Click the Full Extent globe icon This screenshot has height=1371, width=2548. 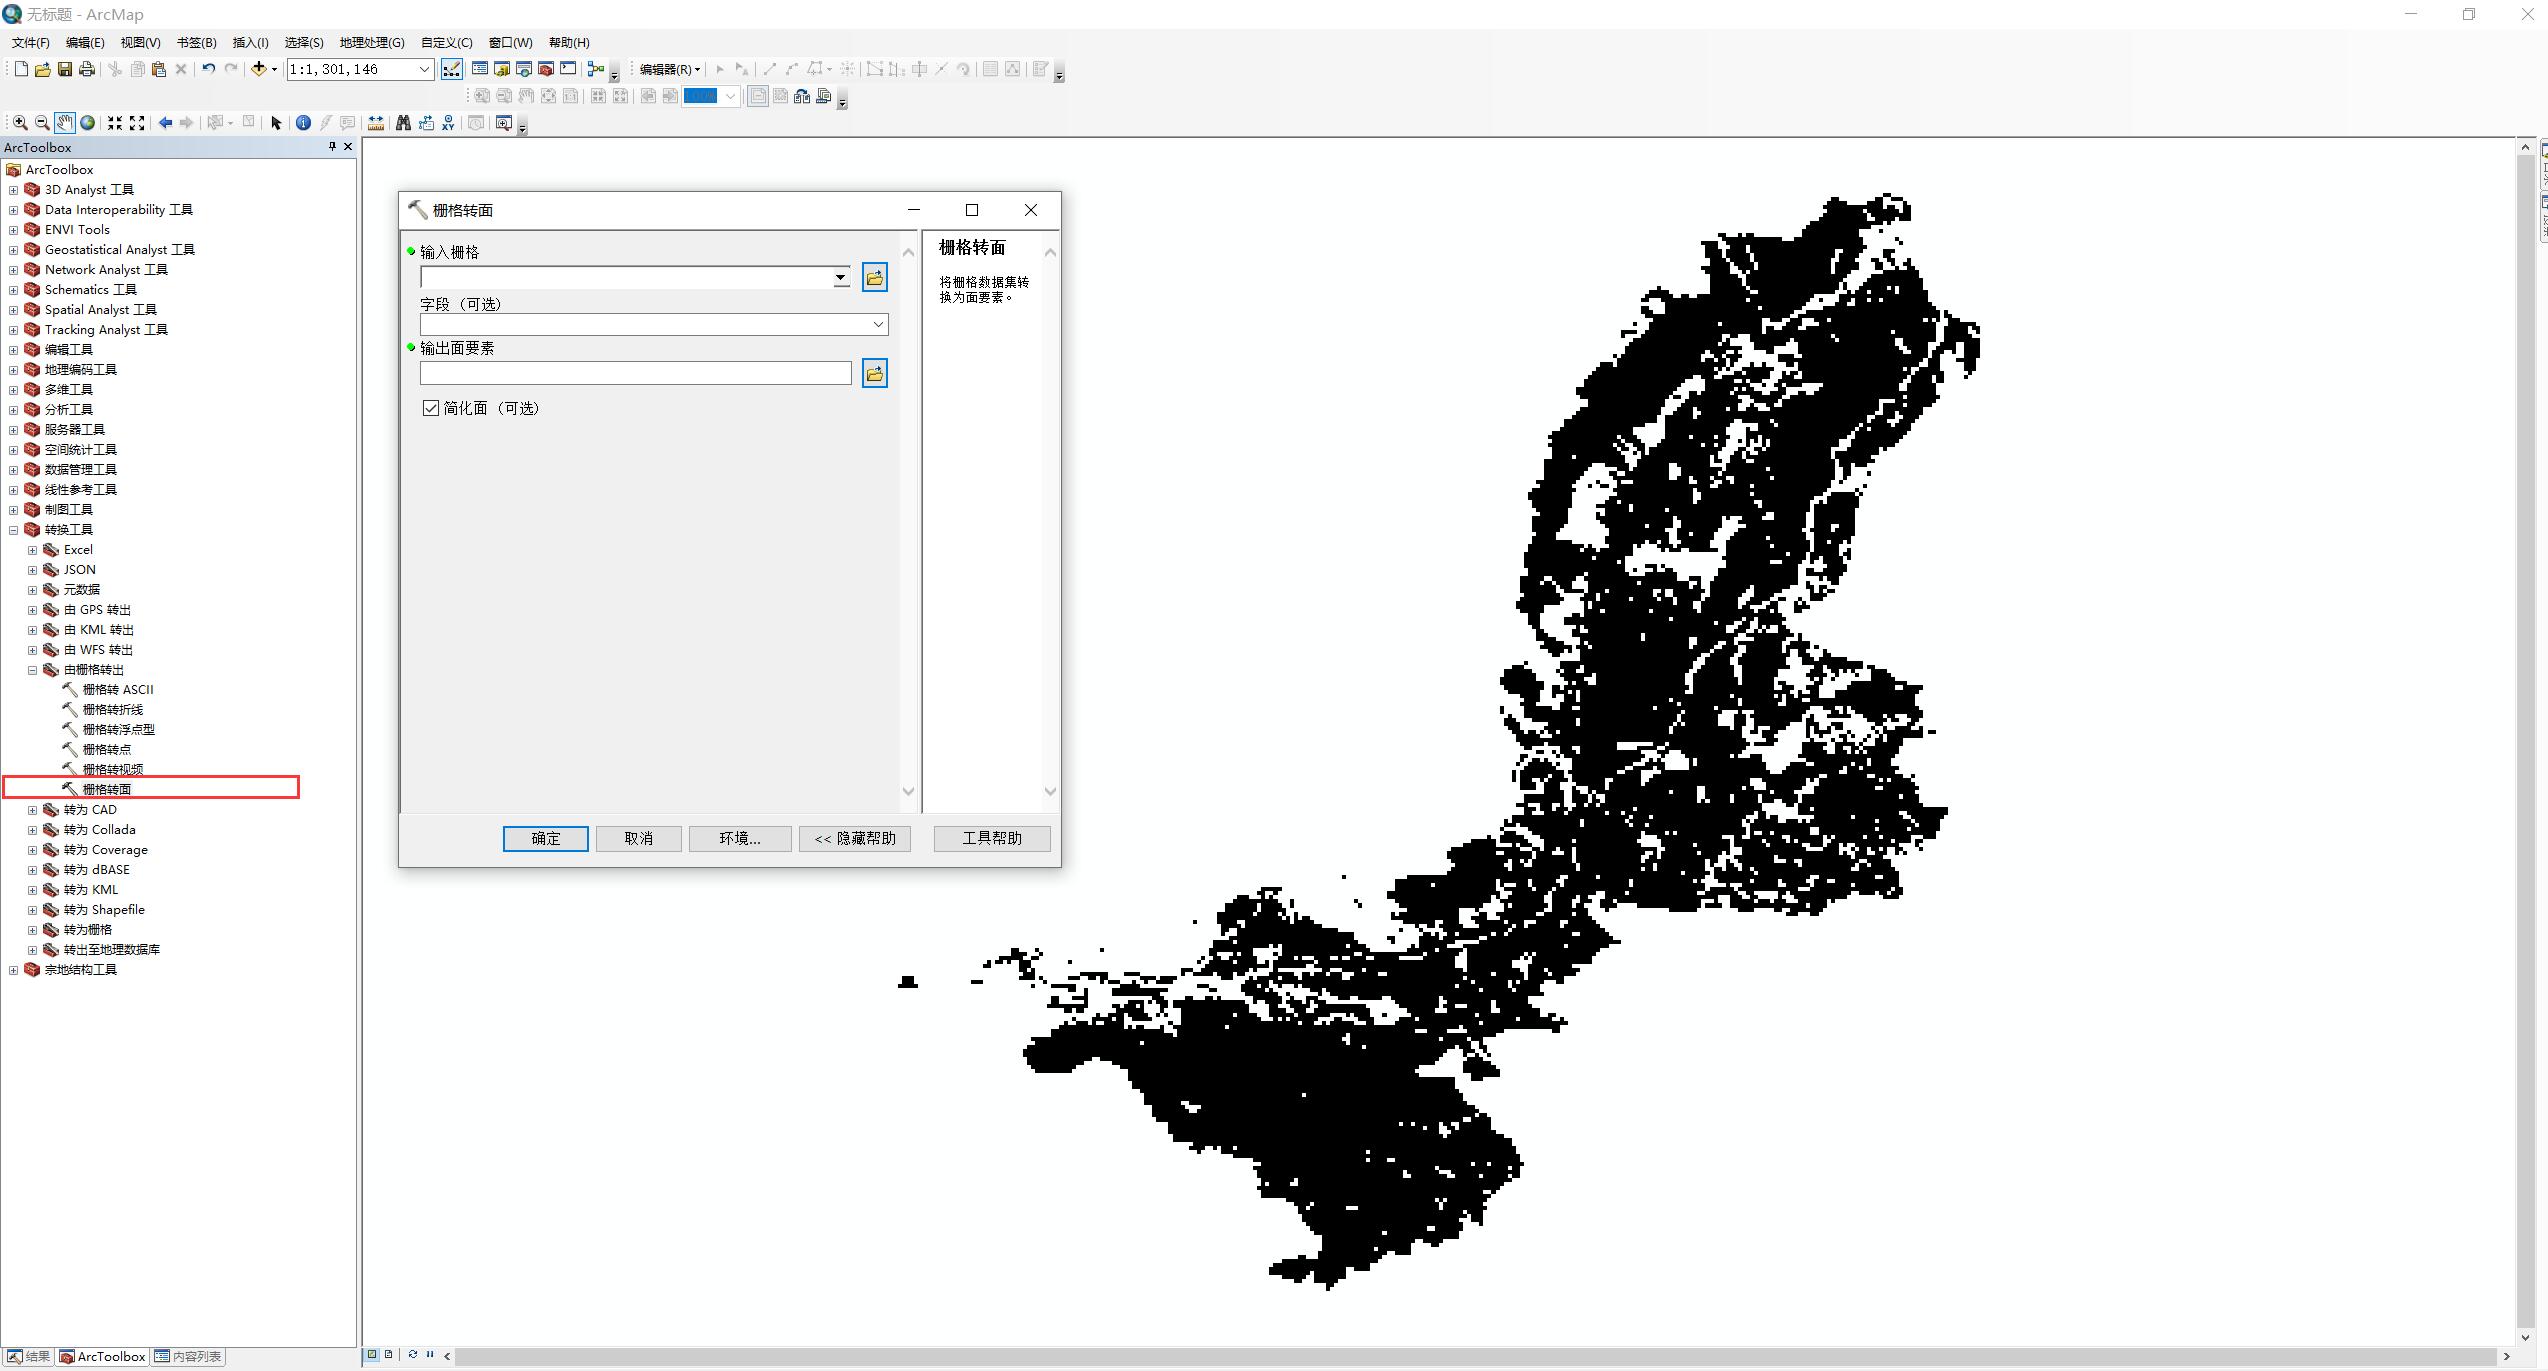click(x=88, y=122)
